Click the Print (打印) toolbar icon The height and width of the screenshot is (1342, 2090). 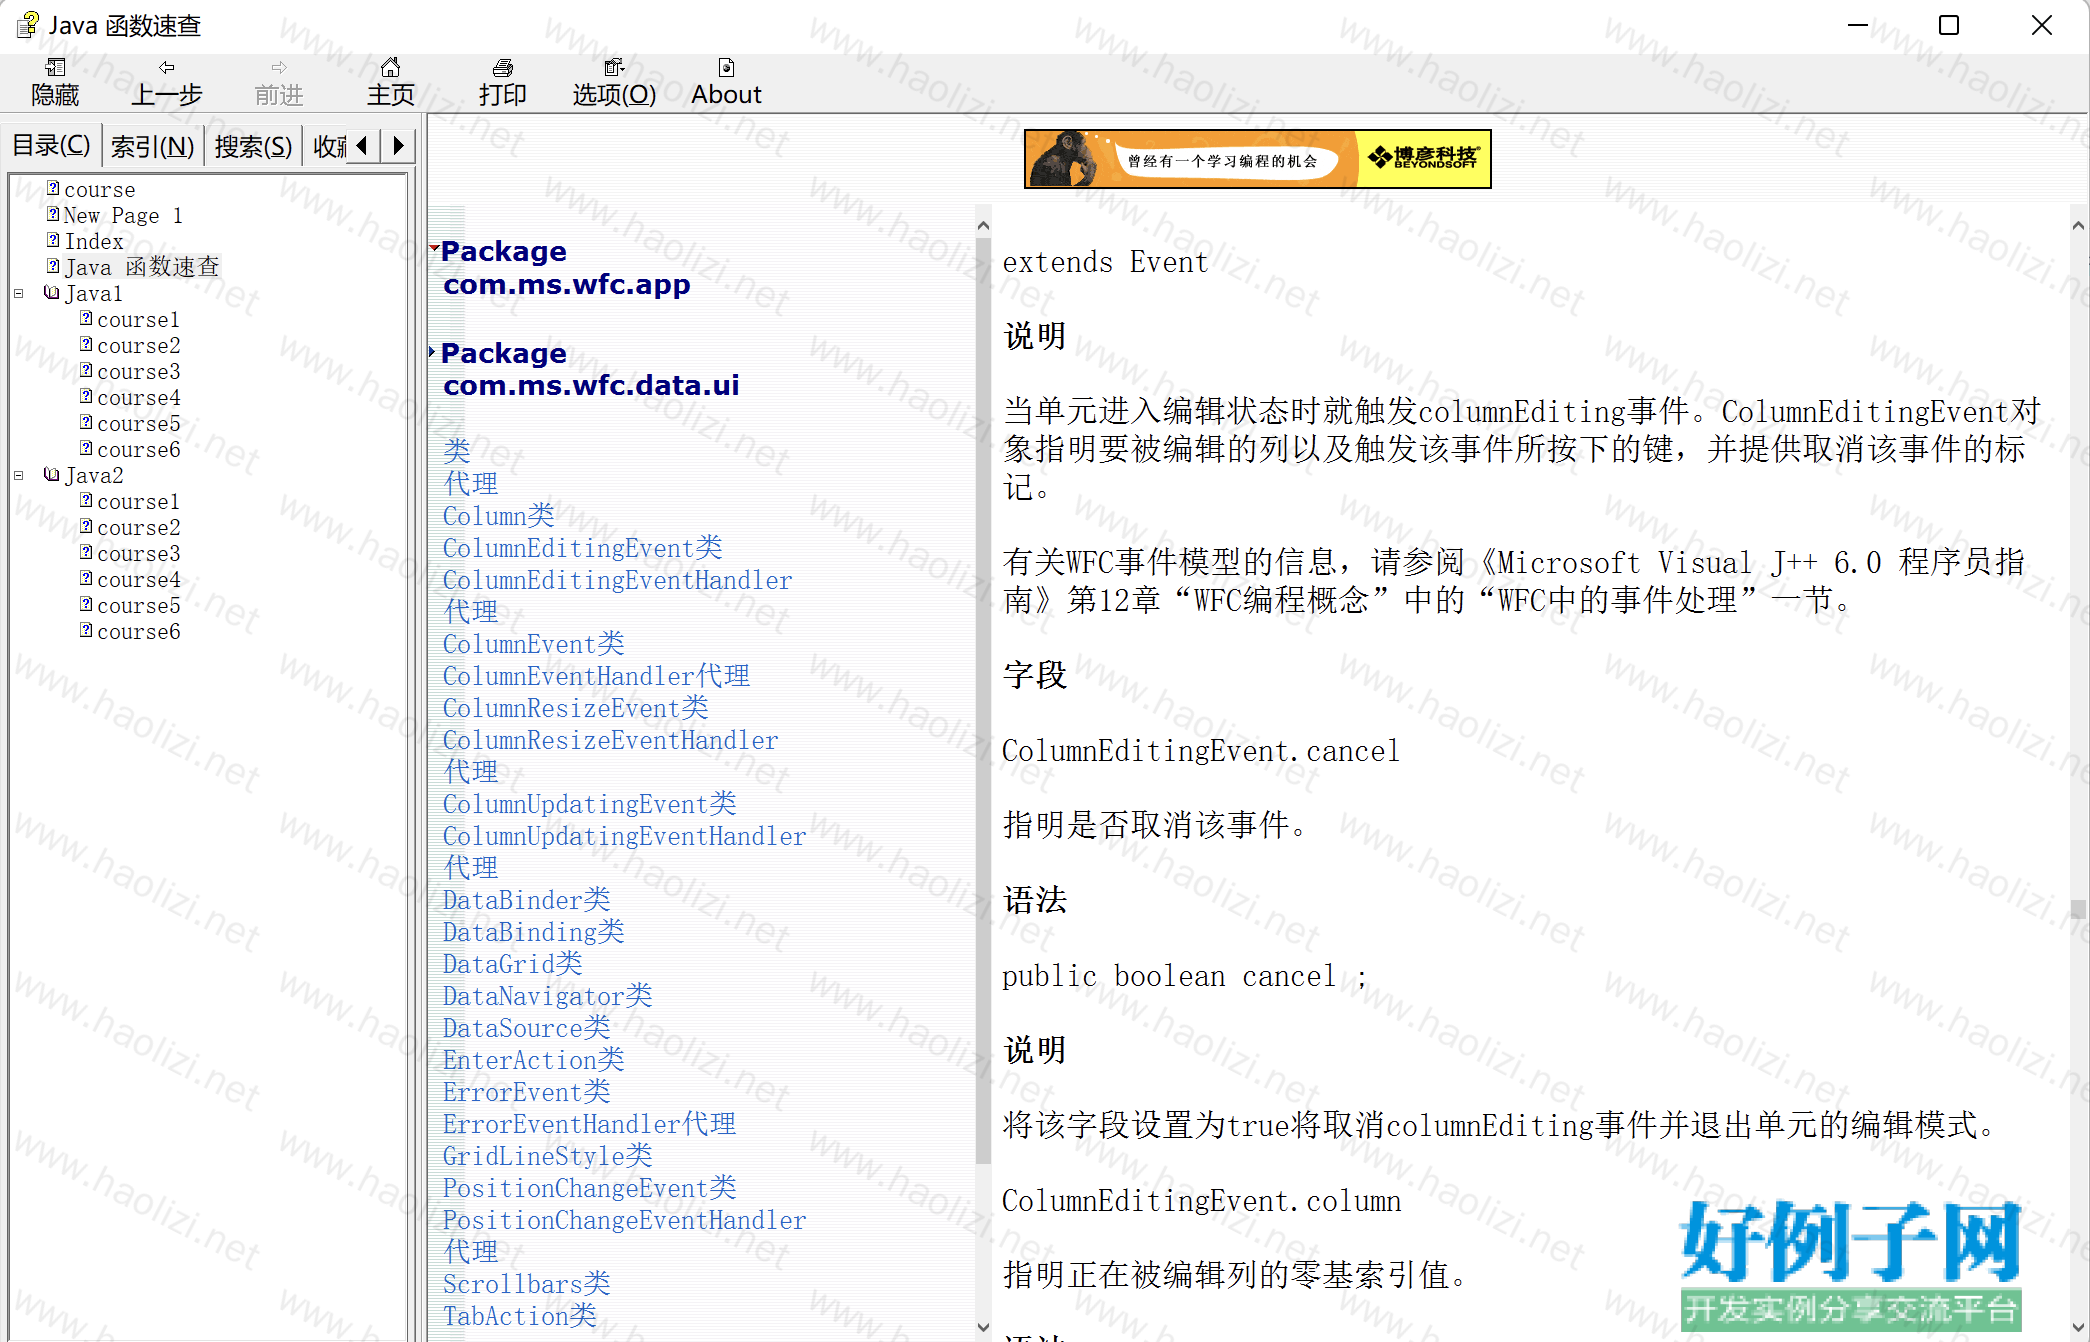click(x=502, y=68)
